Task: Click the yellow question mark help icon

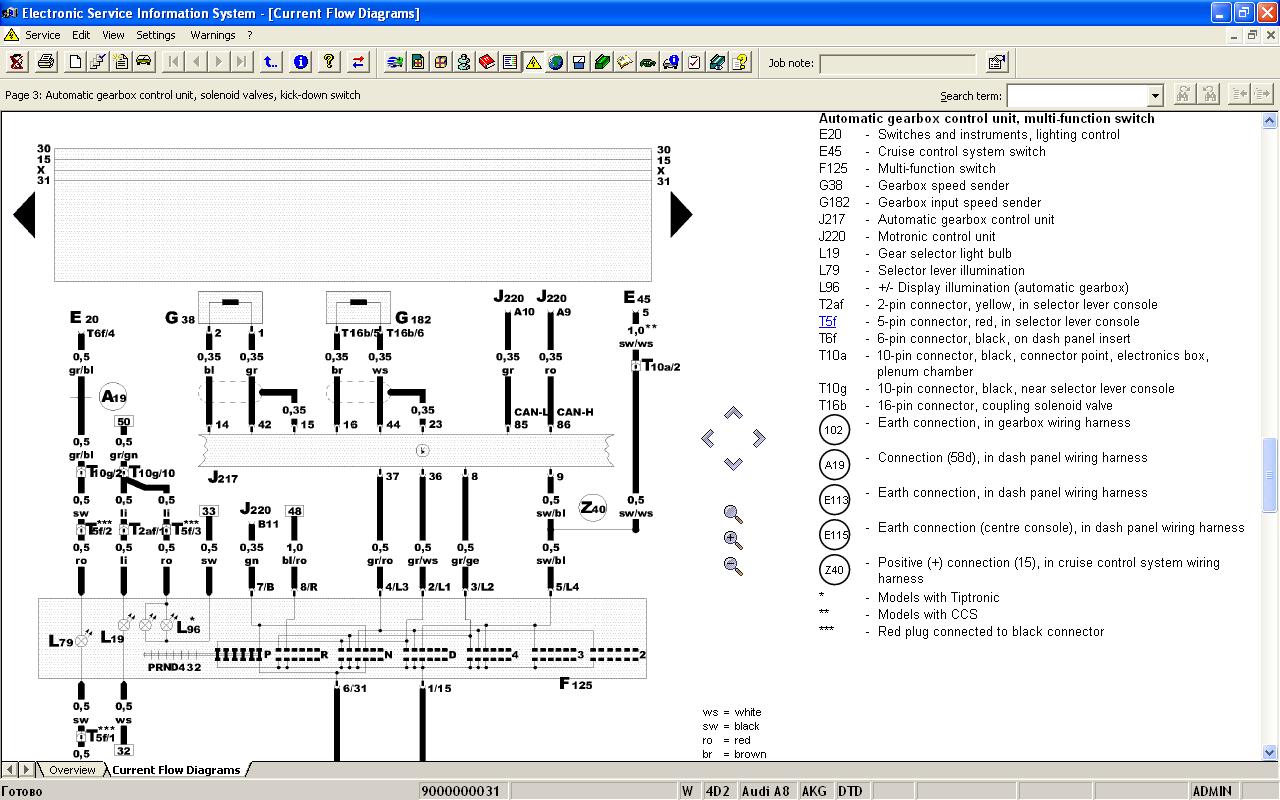Action: click(x=329, y=62)
